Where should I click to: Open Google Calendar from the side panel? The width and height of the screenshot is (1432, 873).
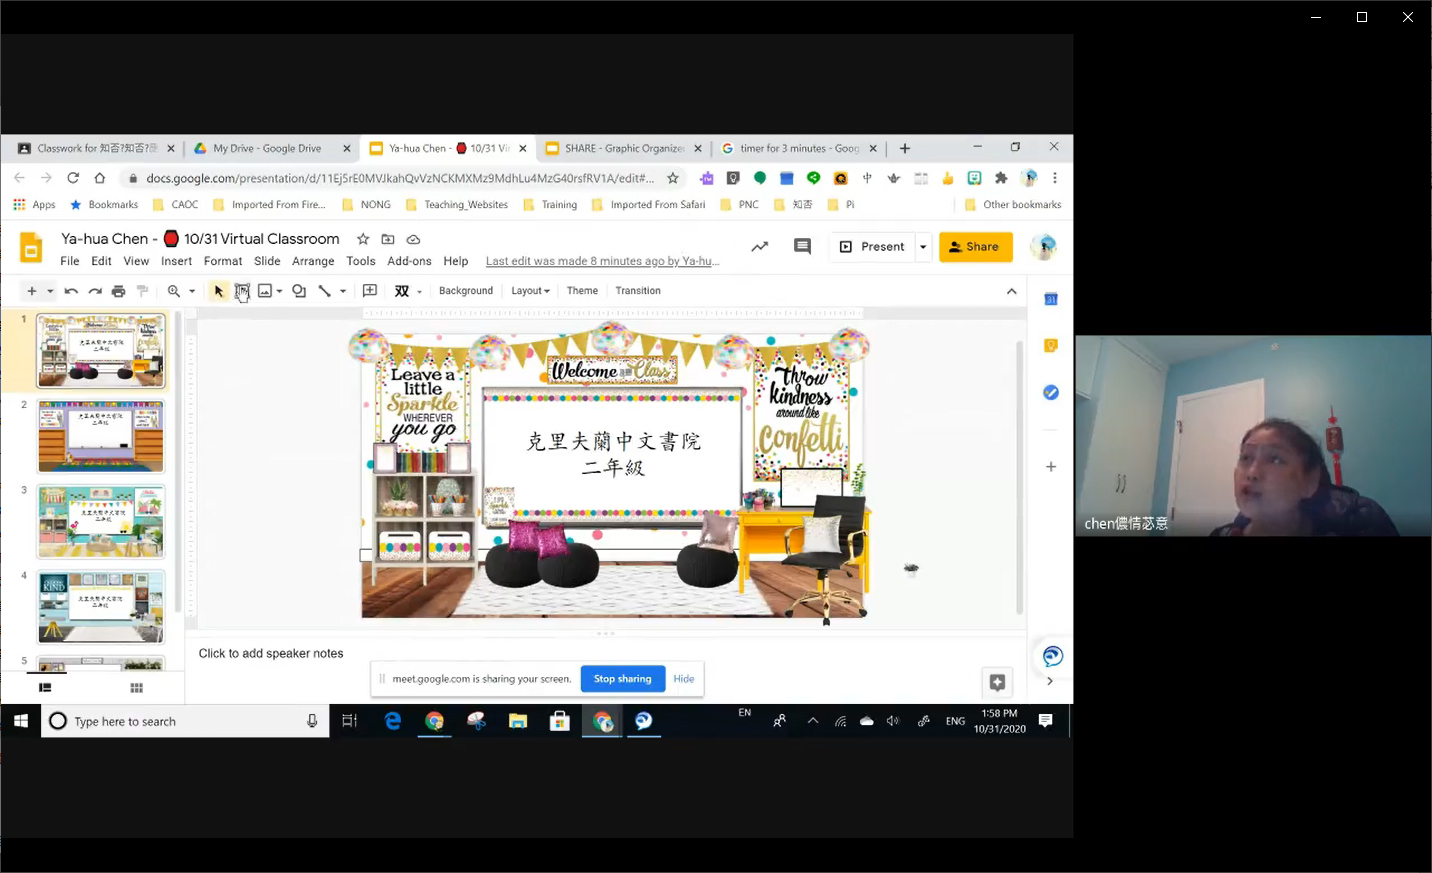coord(1050,298)
